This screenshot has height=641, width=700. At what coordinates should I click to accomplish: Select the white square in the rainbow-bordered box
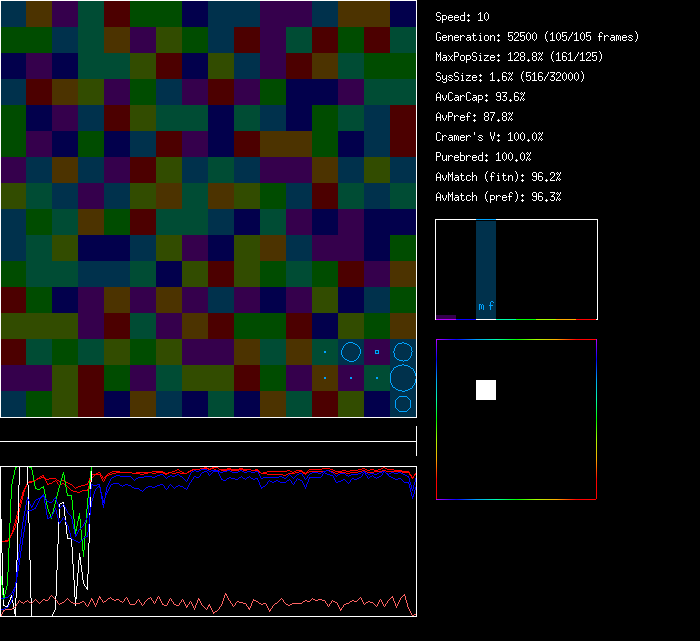(x=486, y=390)
